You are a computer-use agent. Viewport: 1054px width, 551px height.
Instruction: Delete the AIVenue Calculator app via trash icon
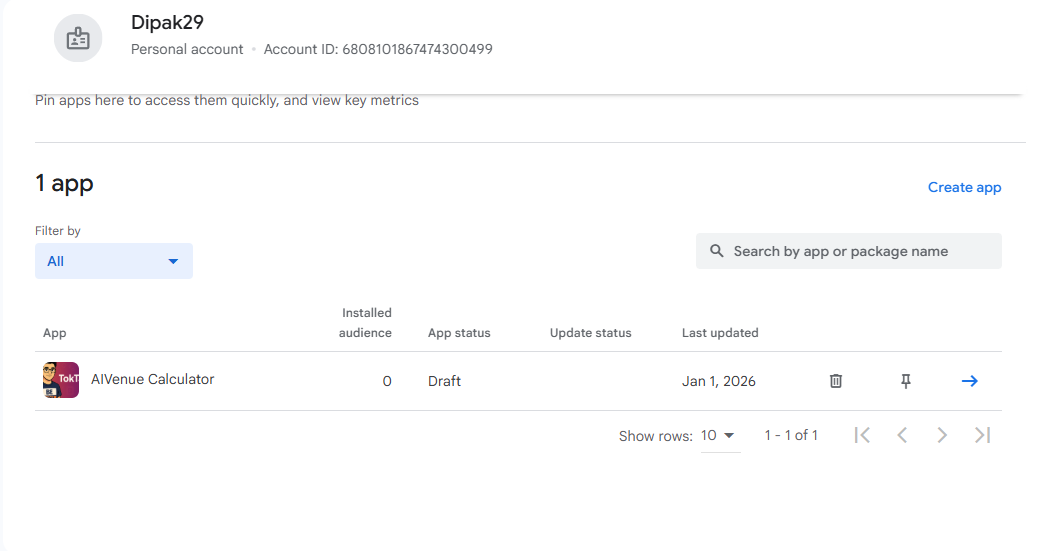(836, 381)
